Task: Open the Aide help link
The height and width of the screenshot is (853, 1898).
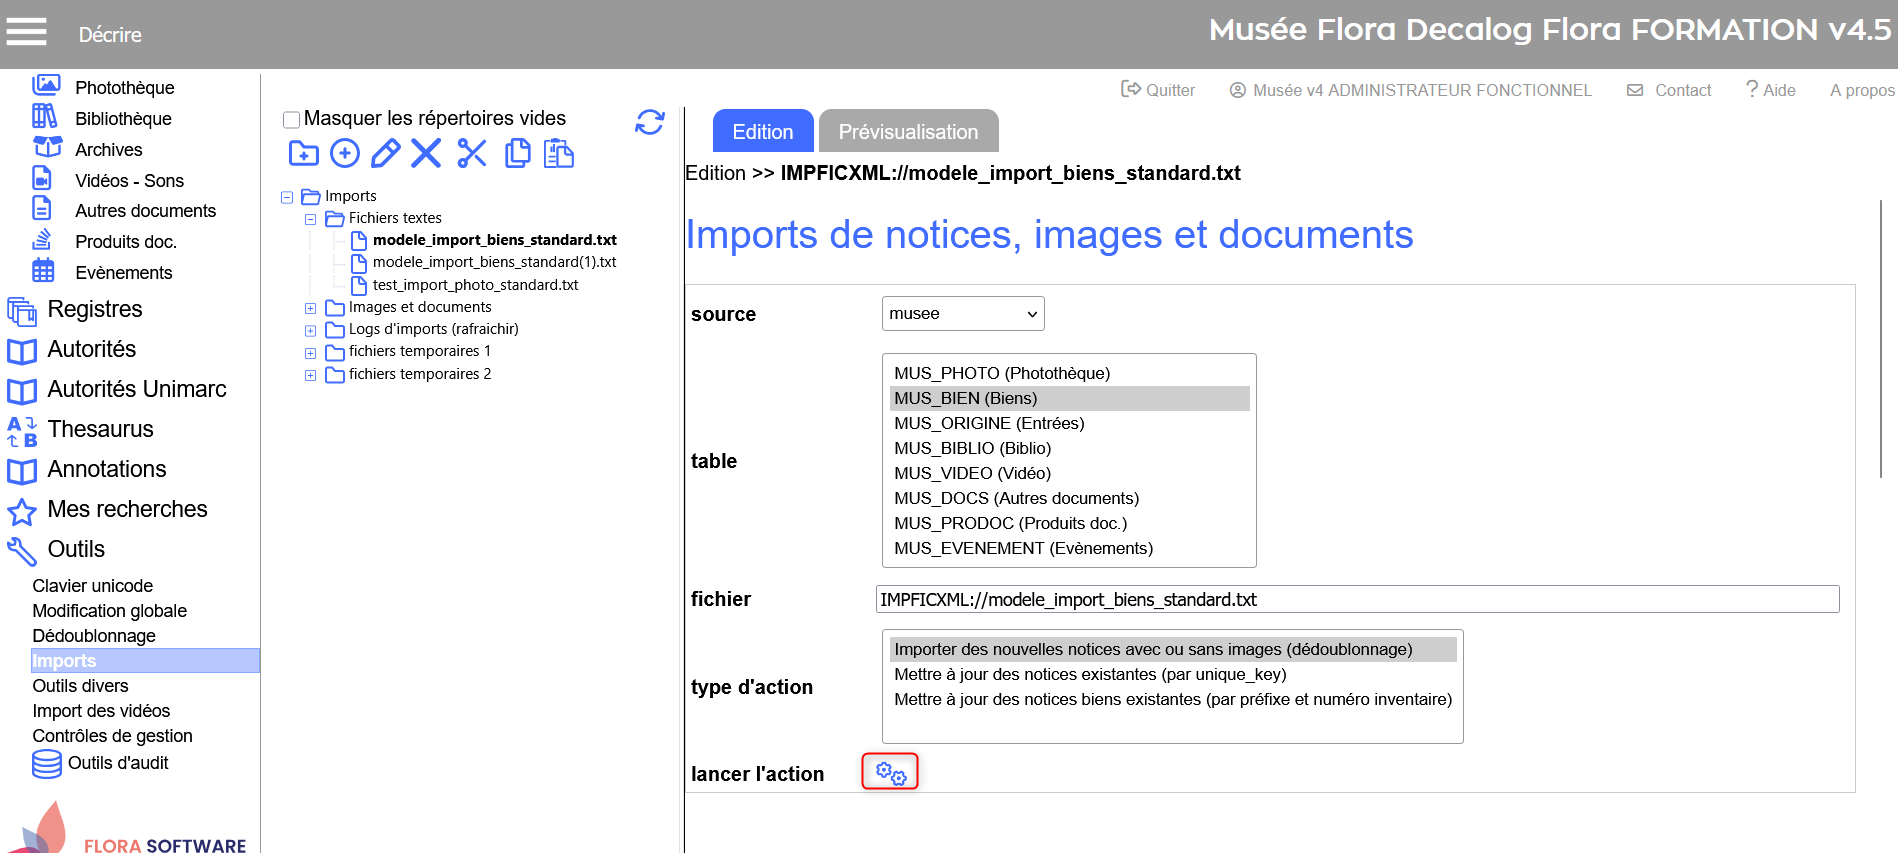Action: (x=1770, y=90)
